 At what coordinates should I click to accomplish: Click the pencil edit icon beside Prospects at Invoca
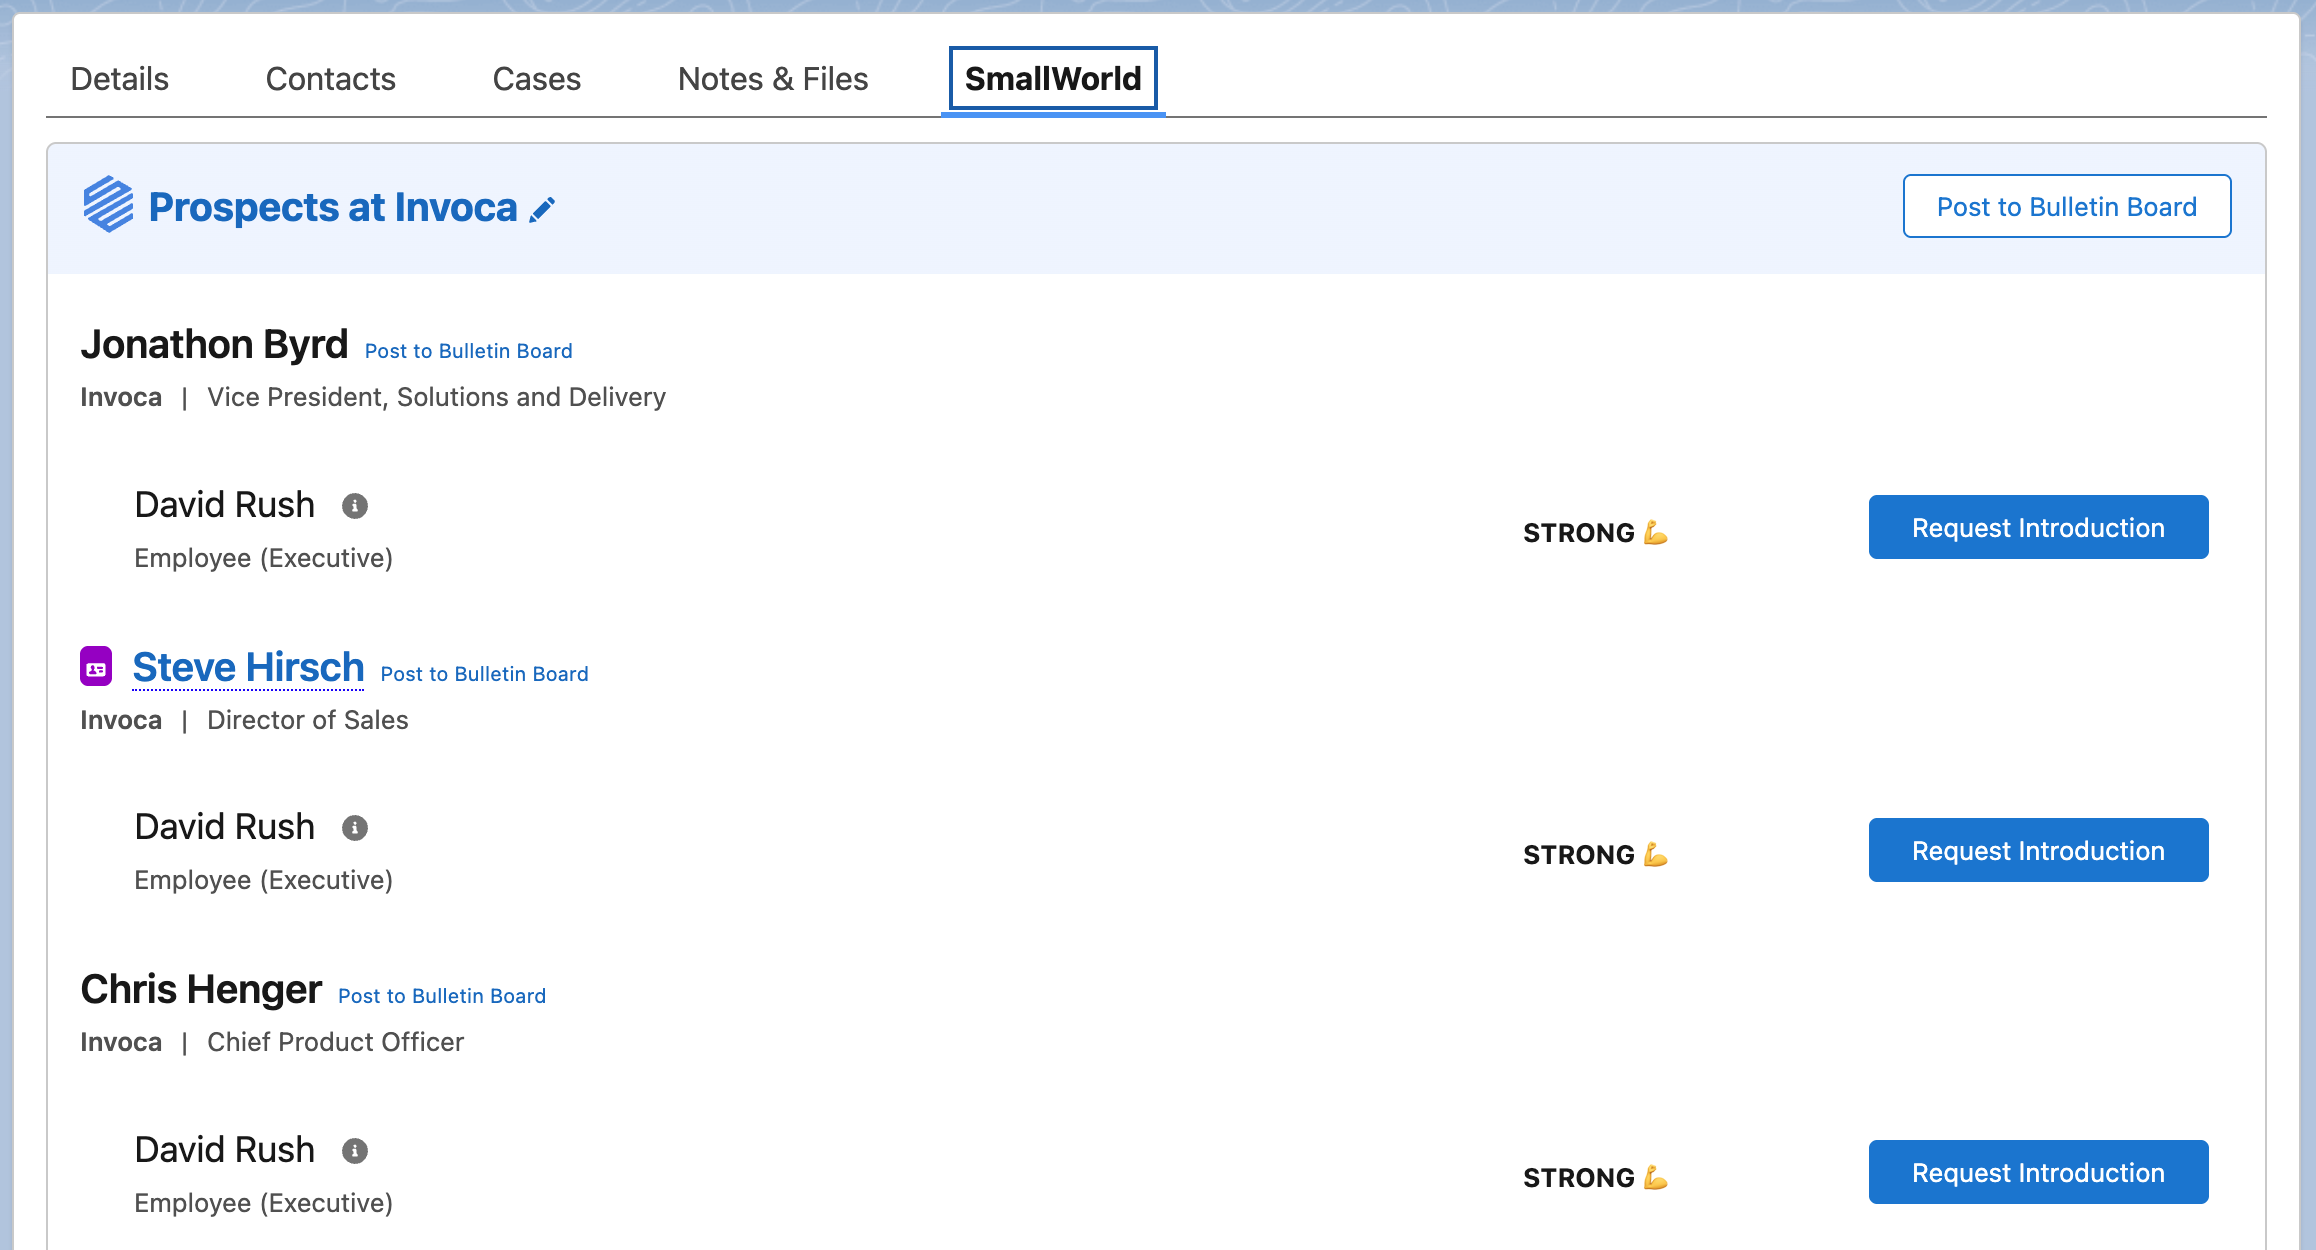coord(542,209)
